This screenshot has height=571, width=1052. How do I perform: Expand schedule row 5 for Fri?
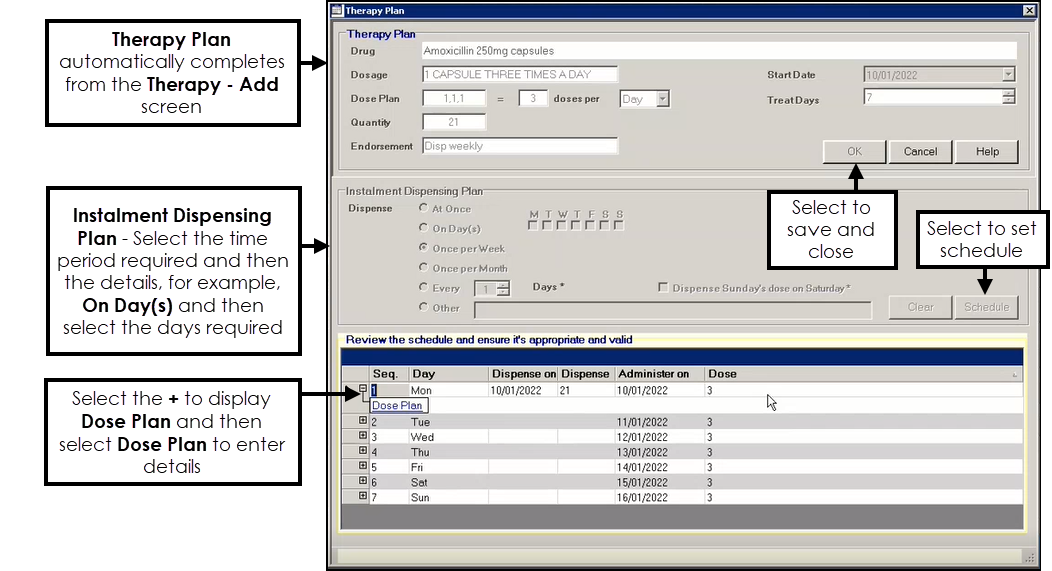click(363, 467)
